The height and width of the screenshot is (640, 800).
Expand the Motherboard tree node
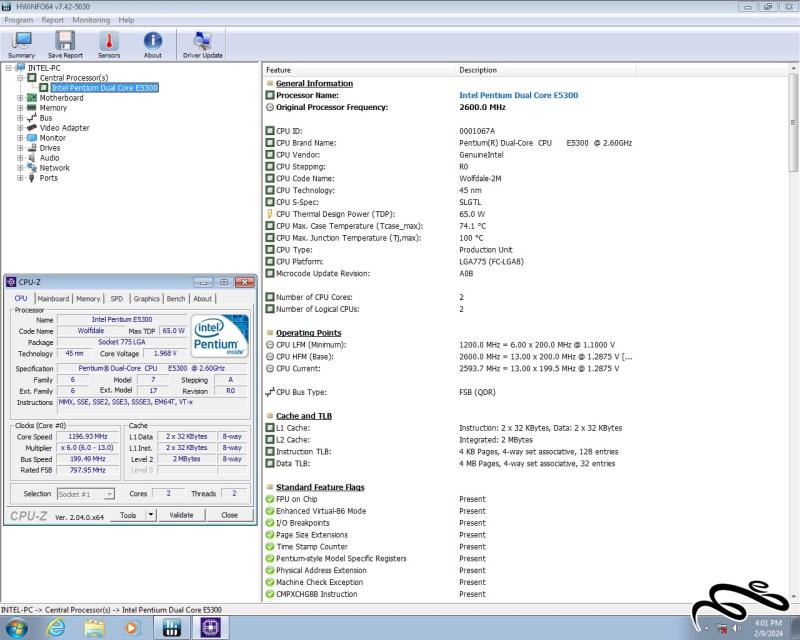click(x=20, y=97)
